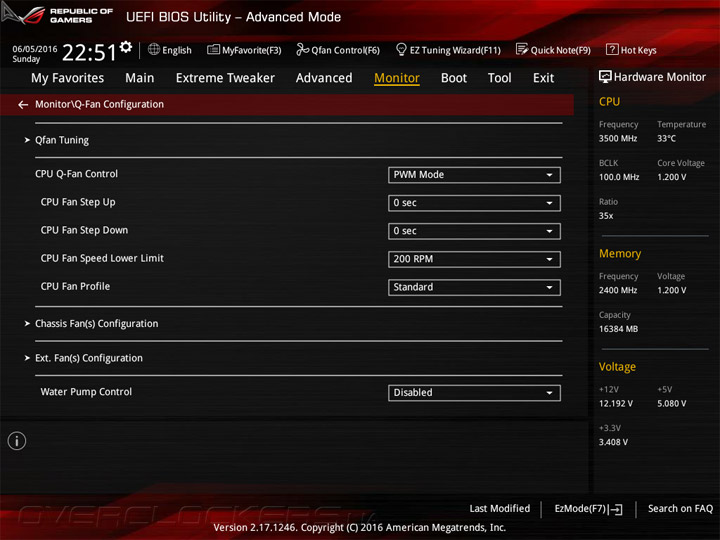
Task: Click the info circle icon
Action: [17, 441]
